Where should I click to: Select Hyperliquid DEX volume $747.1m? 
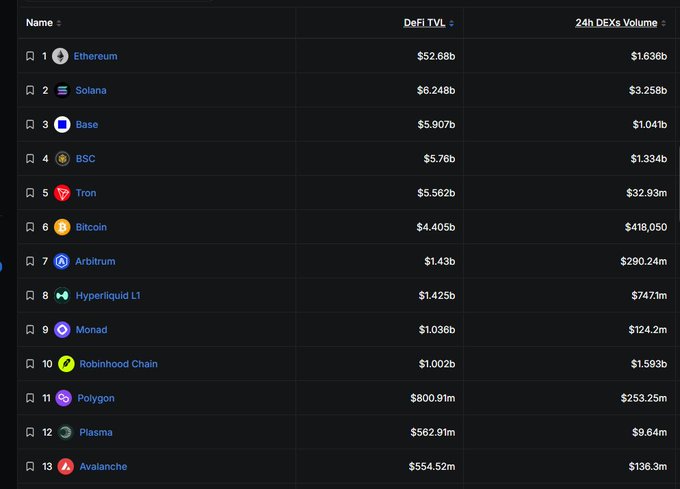pos(649,296)
